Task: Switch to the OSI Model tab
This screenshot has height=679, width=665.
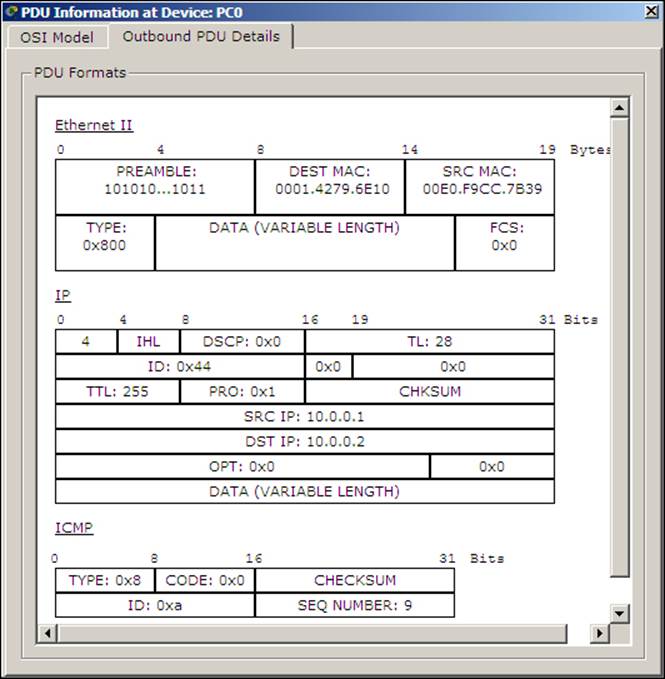Action: (x=57, y=37)
